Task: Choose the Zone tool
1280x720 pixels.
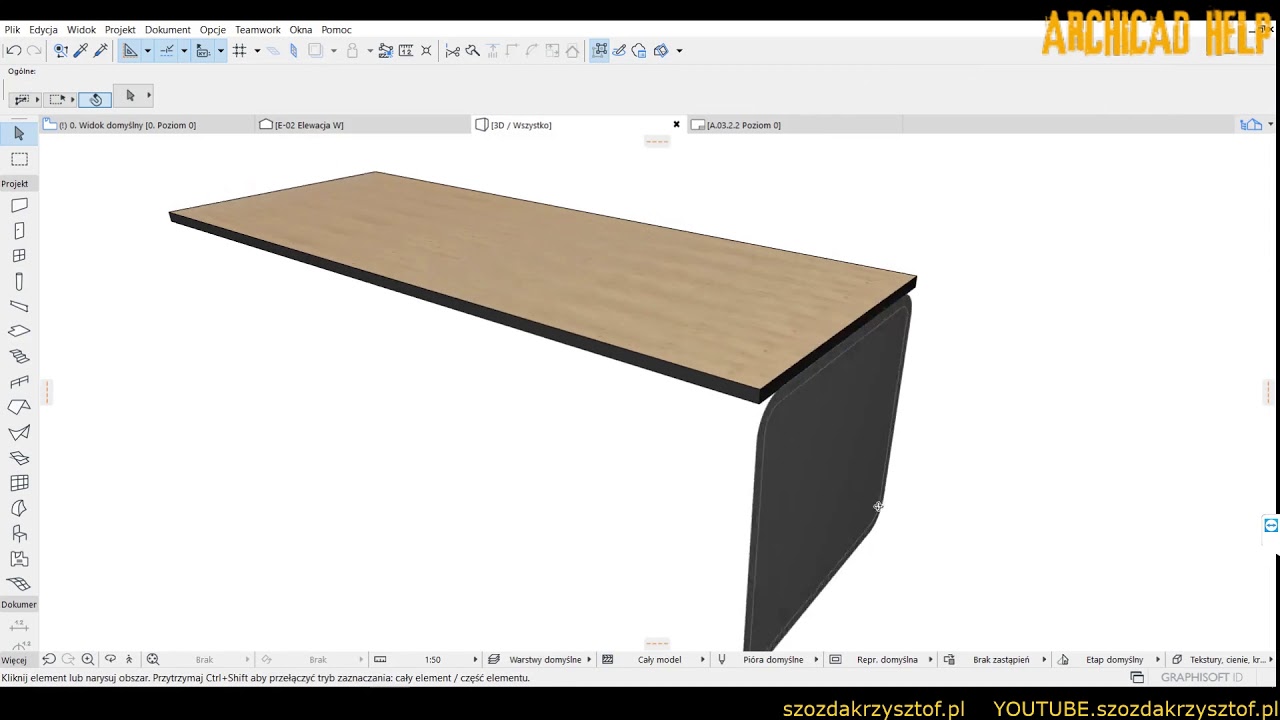Action: [19, 559]
